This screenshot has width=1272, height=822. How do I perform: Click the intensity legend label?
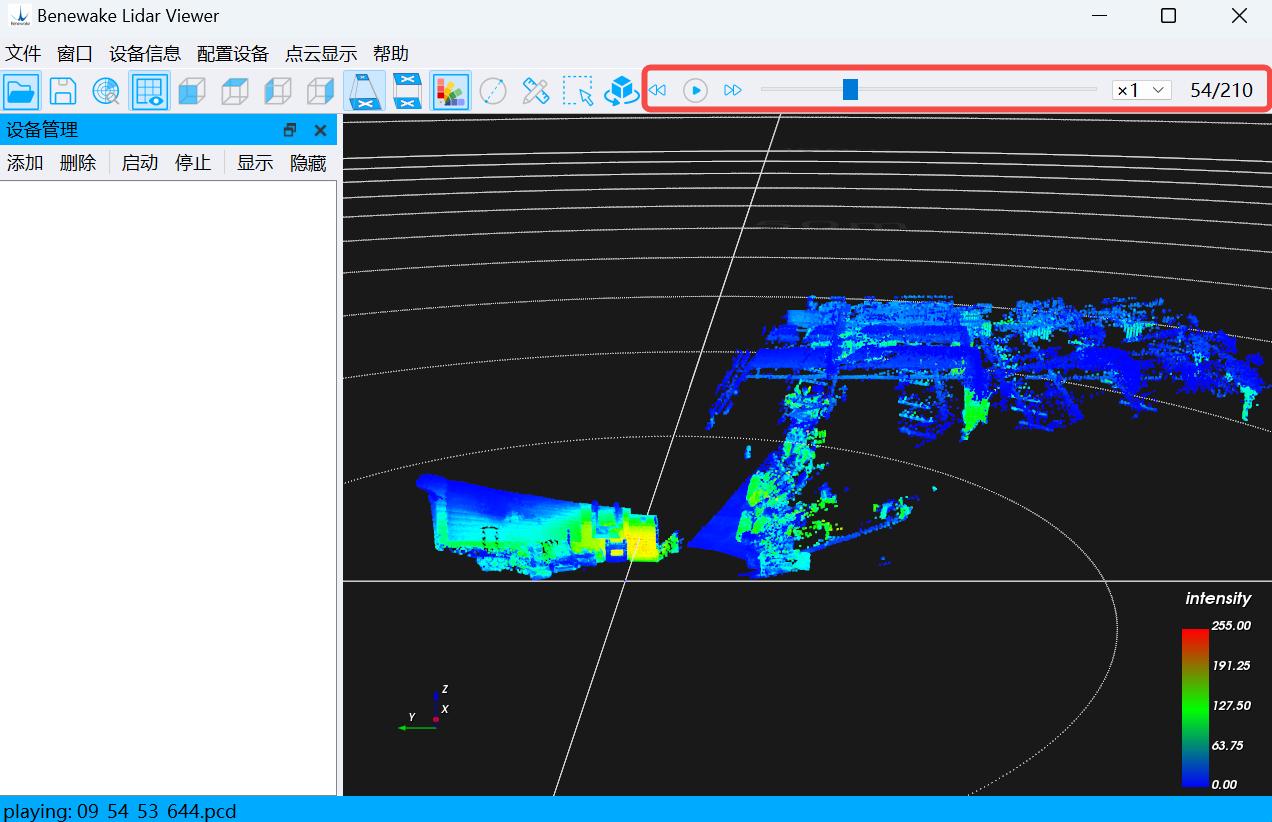[x=1218, y=598]
